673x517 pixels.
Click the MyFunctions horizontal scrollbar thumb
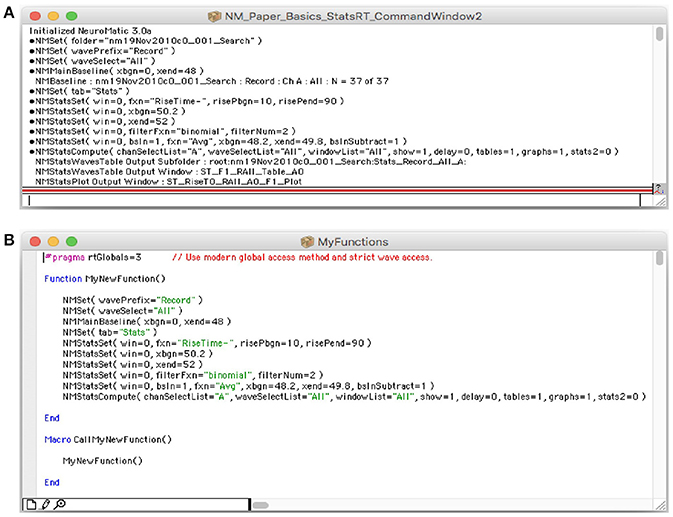pos(260,505)
